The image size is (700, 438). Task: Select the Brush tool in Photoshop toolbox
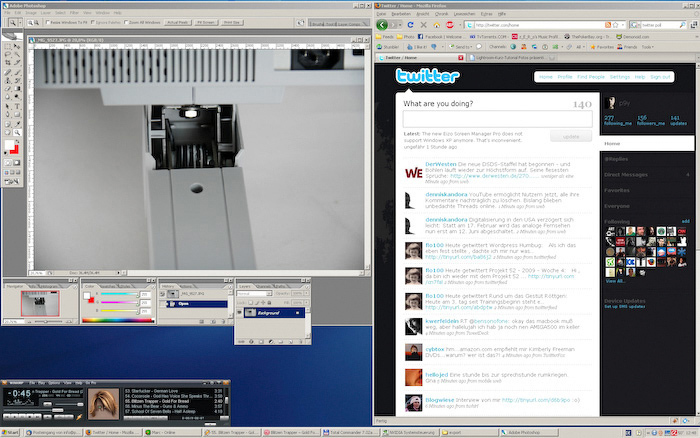pyautogui.click(x=17, y=72)
